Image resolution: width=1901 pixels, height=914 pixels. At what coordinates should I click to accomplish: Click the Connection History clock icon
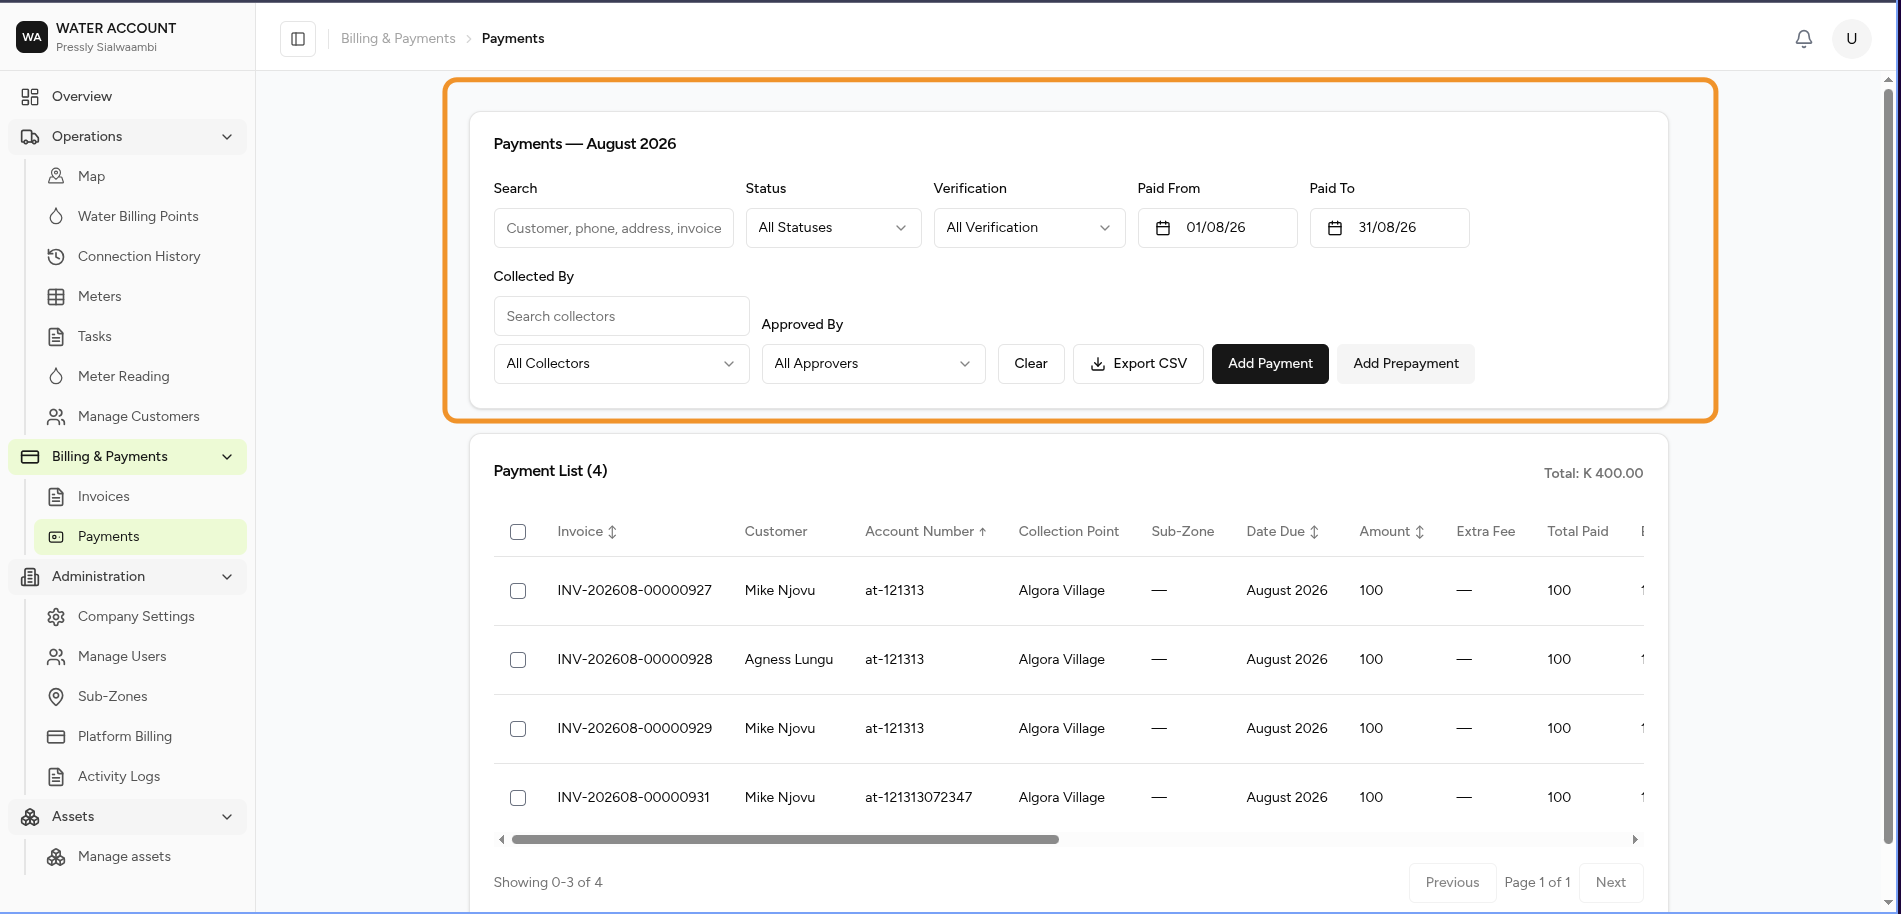[56, 256]
